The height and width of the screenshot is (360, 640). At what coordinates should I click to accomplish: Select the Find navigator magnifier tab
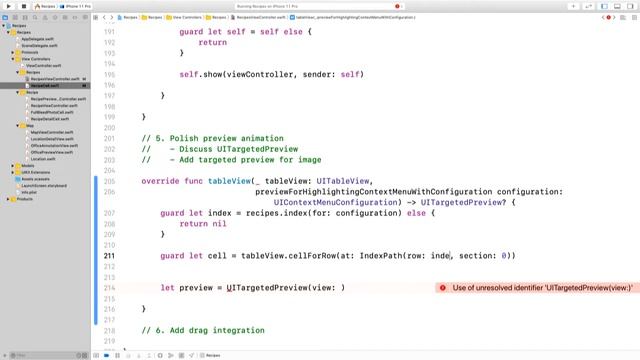(x=35, y=18)
